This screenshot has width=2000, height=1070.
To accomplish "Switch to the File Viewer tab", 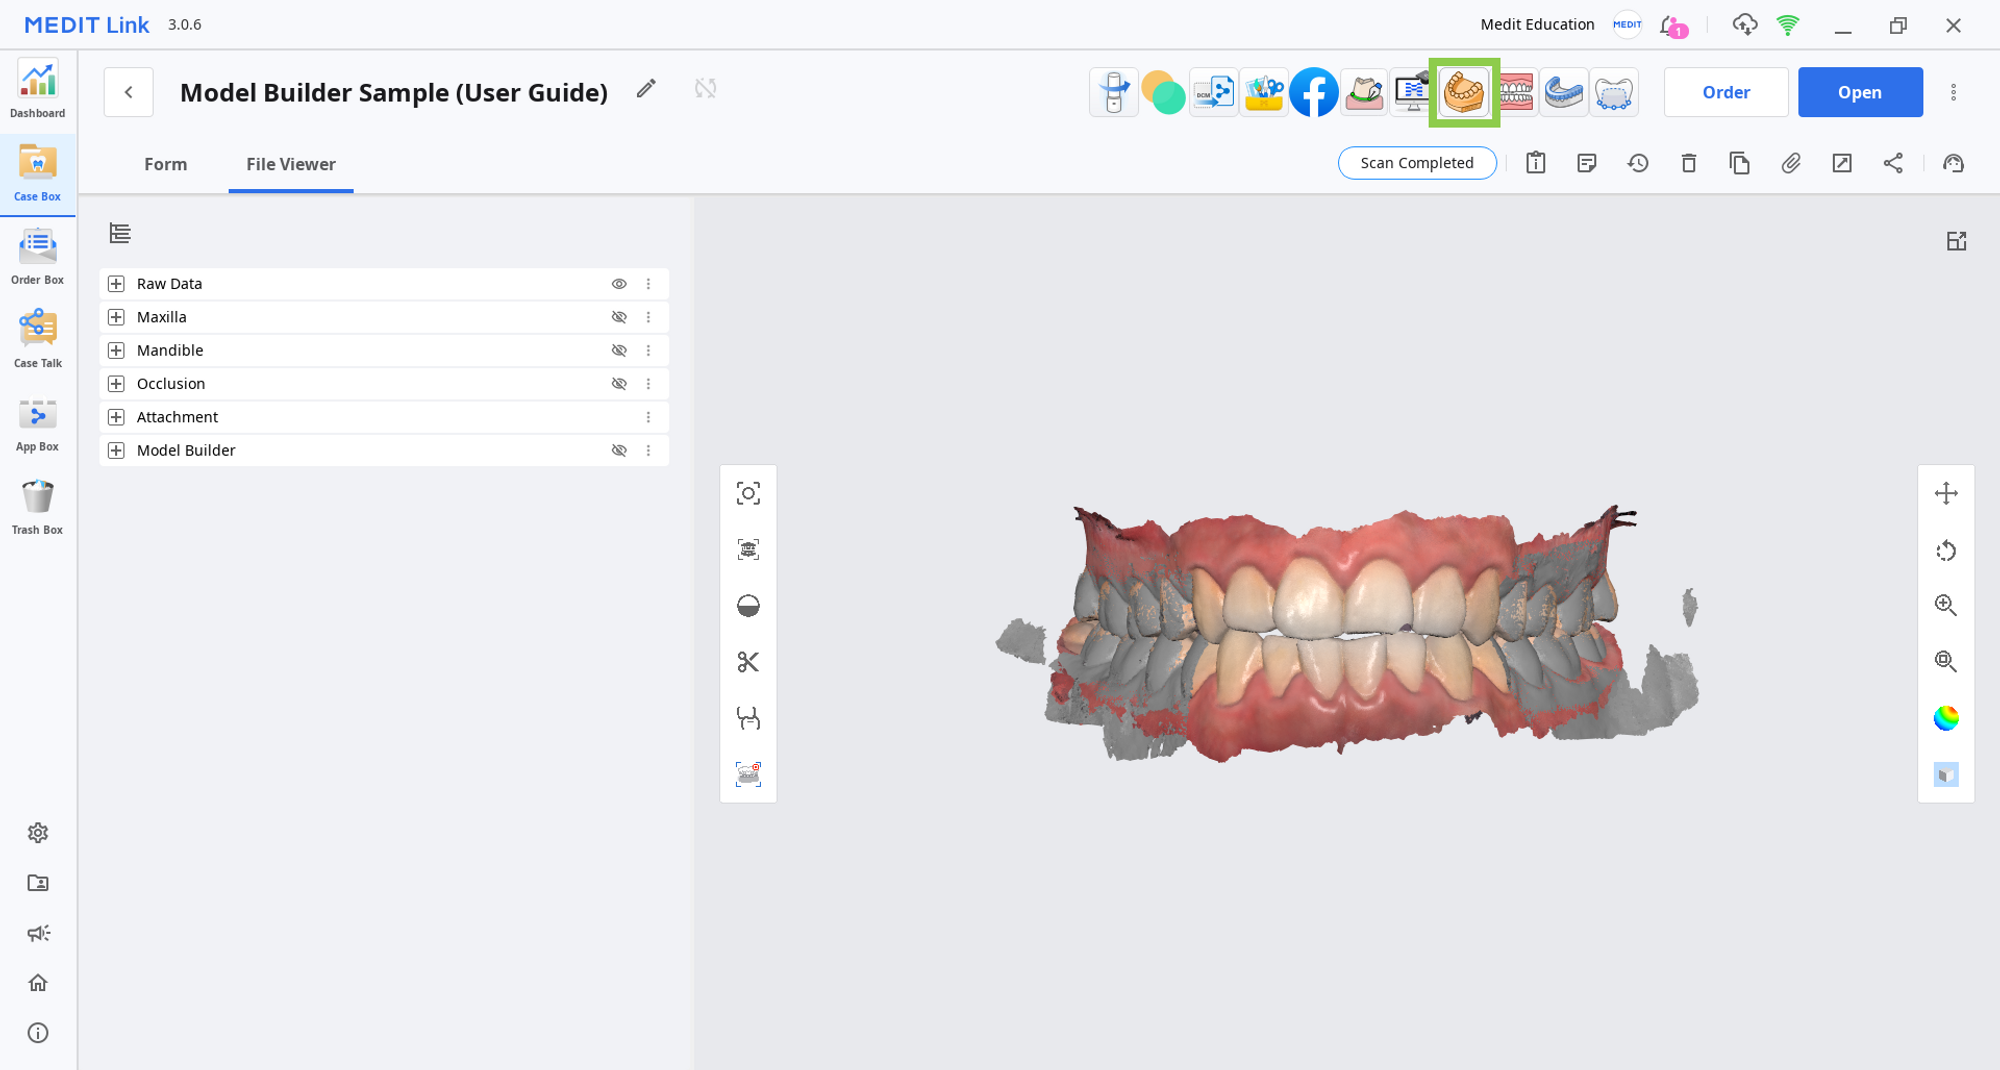I will 291,164.
